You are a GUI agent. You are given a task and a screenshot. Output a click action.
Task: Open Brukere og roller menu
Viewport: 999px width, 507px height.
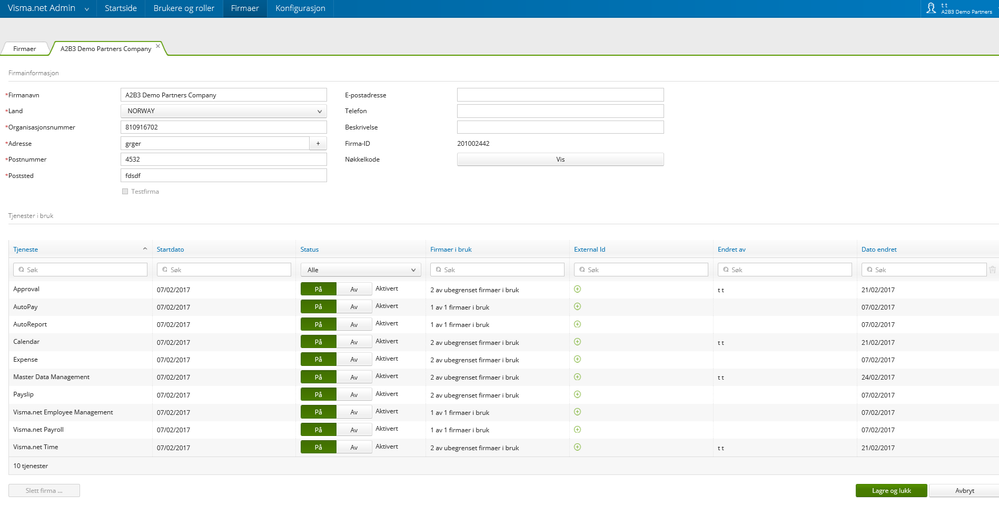coord(183,8)
